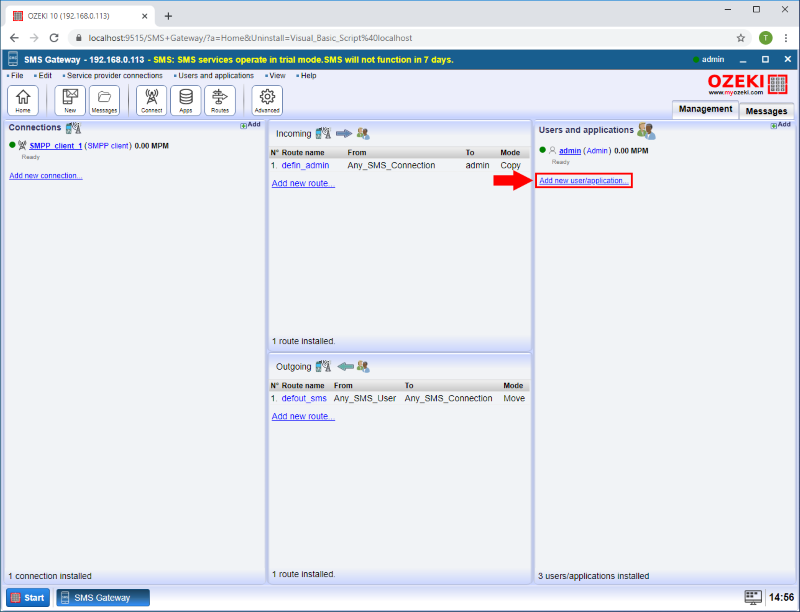Click Add new route under Incoming
Viewport: 800px width, 612px height.
303,183
